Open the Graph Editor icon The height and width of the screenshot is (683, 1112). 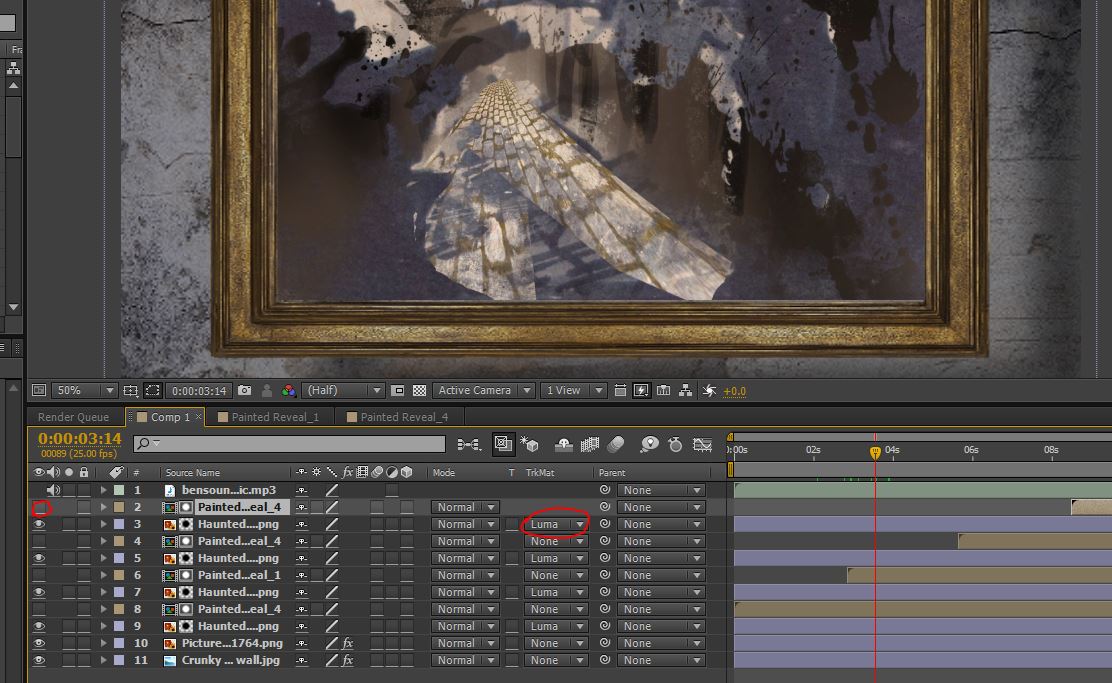702,445
